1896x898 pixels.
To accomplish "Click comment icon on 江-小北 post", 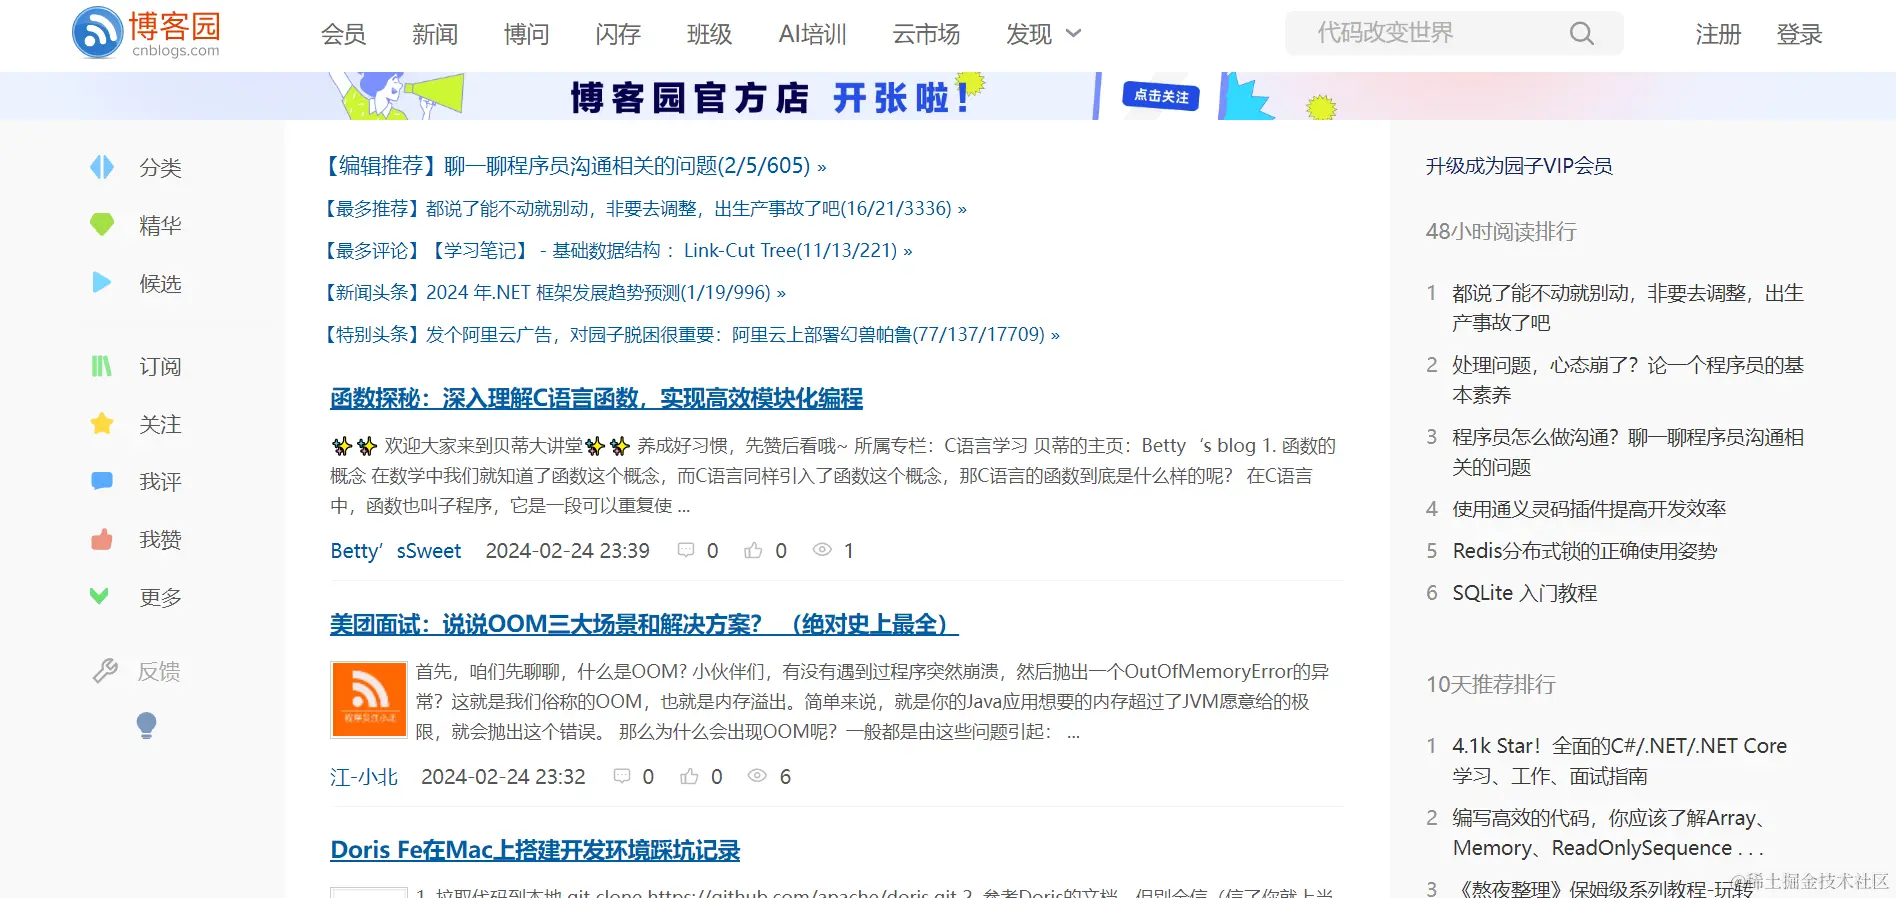I will click(622, 776).
